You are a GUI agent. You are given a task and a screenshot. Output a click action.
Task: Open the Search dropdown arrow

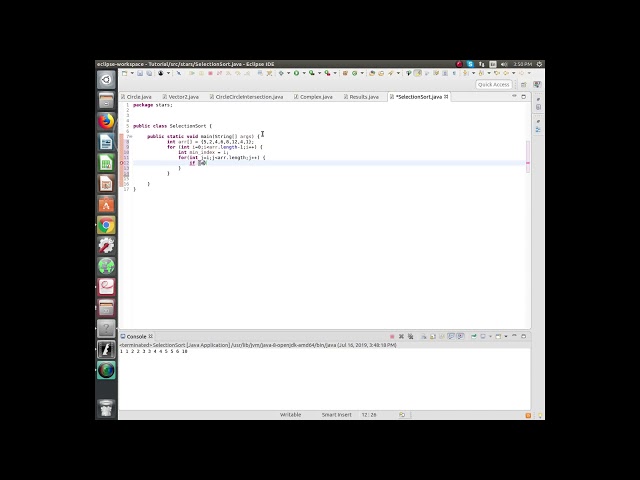[398, 73]
